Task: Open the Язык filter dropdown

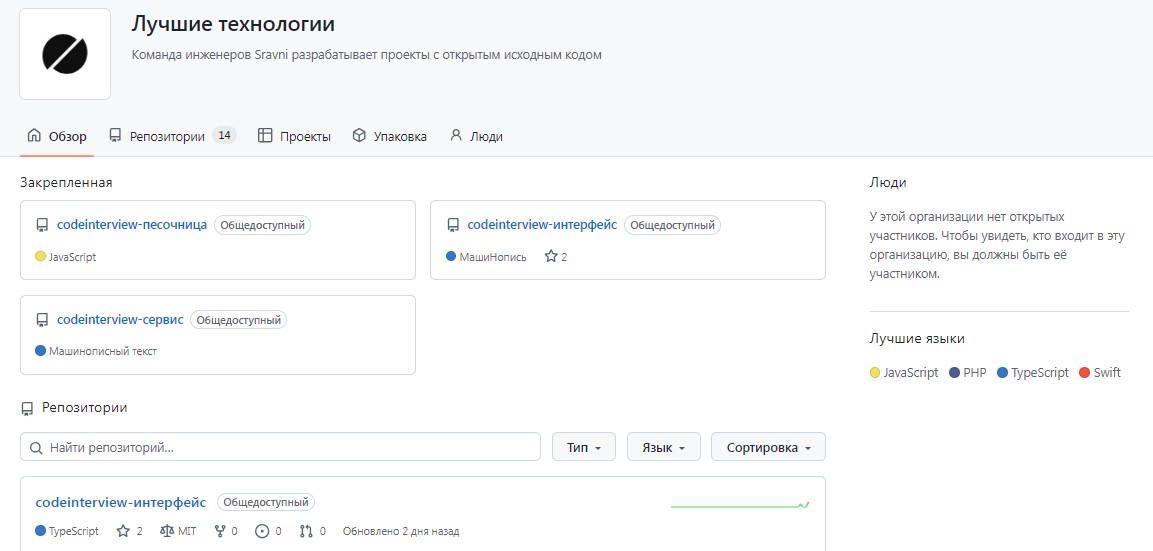Action: (x=662, y=447)
